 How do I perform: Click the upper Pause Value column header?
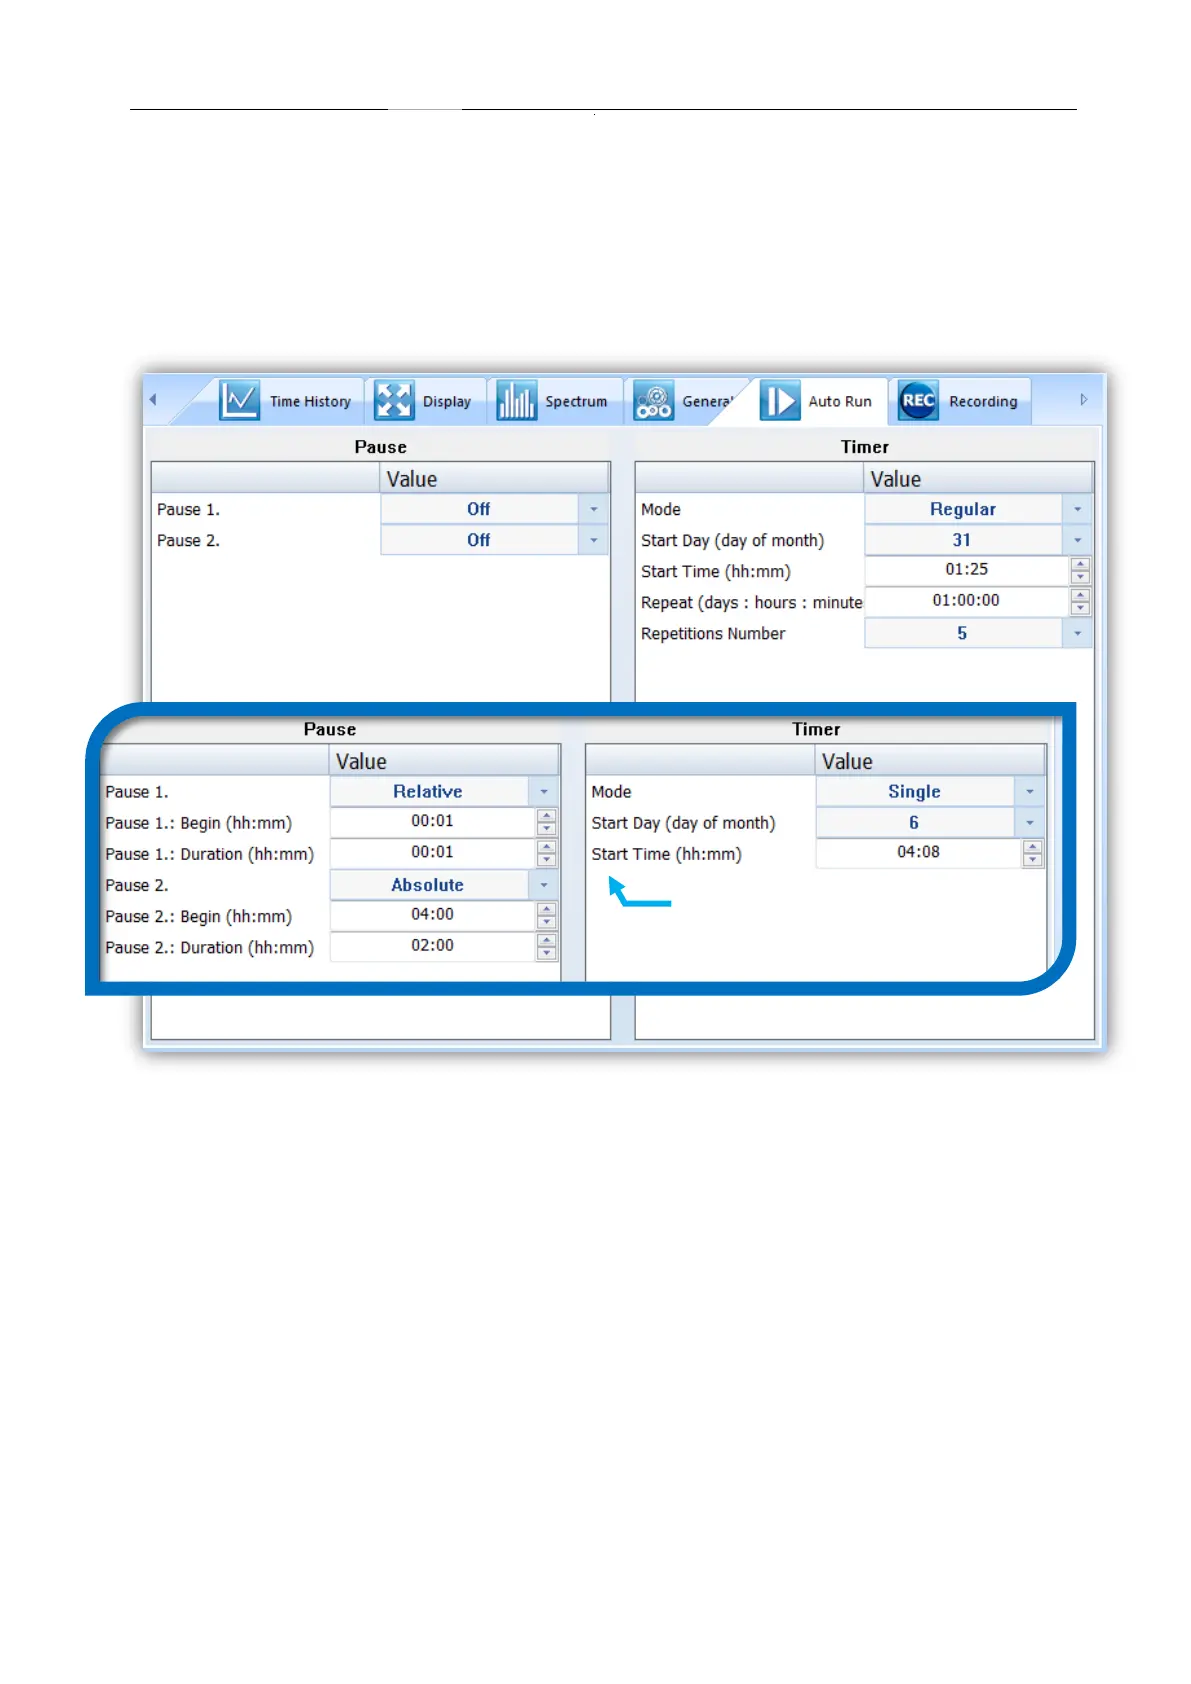point(494,478)
